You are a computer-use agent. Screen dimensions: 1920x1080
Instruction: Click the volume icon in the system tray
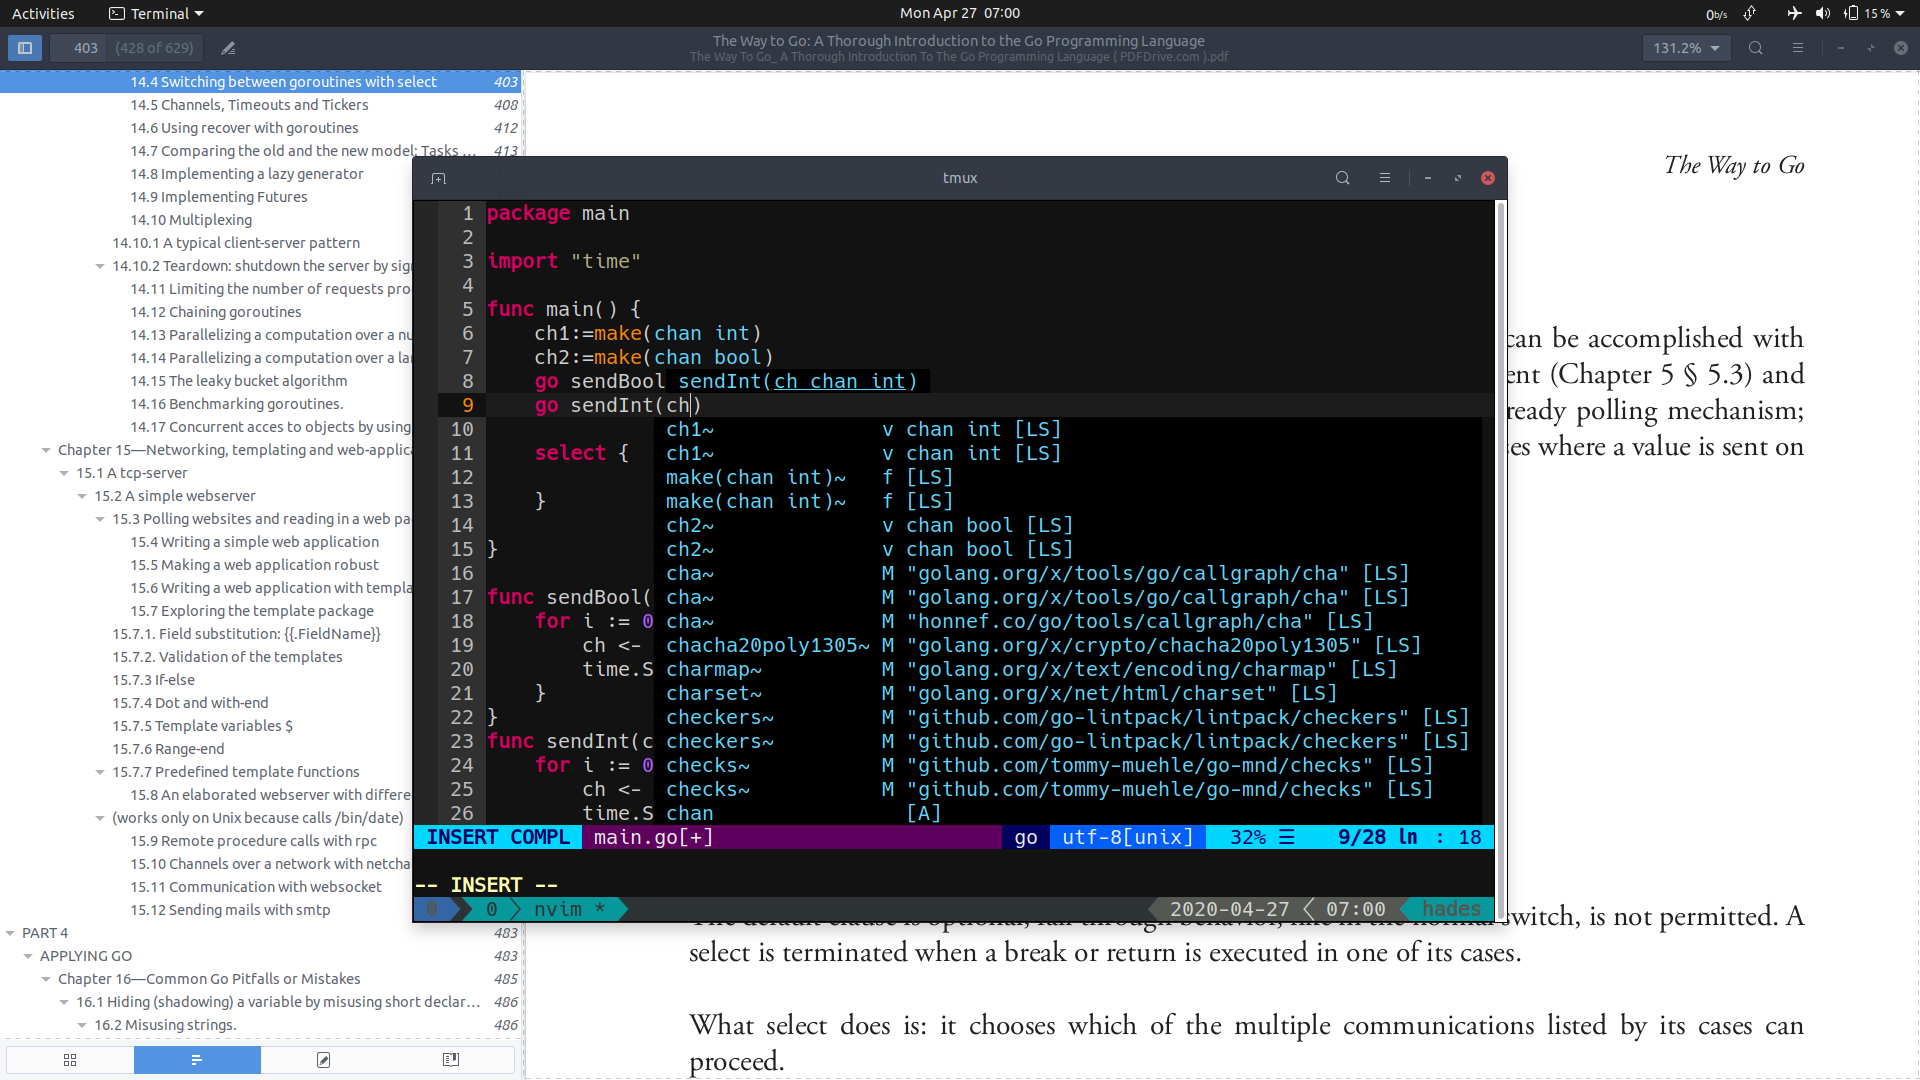pyautogui.click(x=1822, y=13)
